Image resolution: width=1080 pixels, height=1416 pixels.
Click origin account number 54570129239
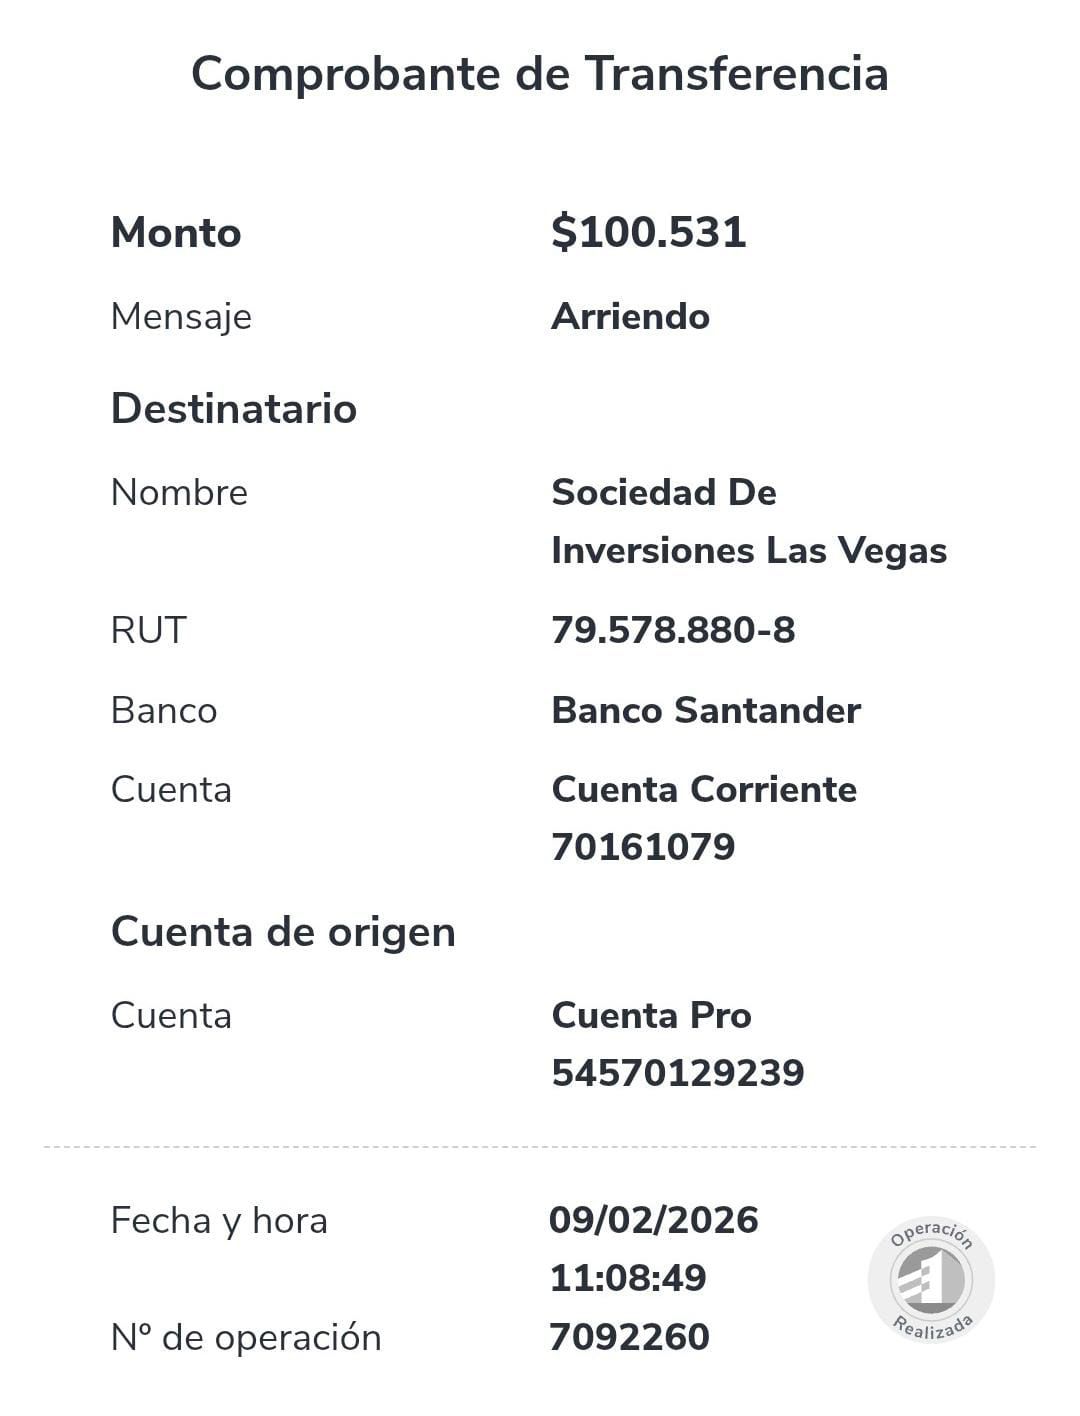coord(678,1073)
